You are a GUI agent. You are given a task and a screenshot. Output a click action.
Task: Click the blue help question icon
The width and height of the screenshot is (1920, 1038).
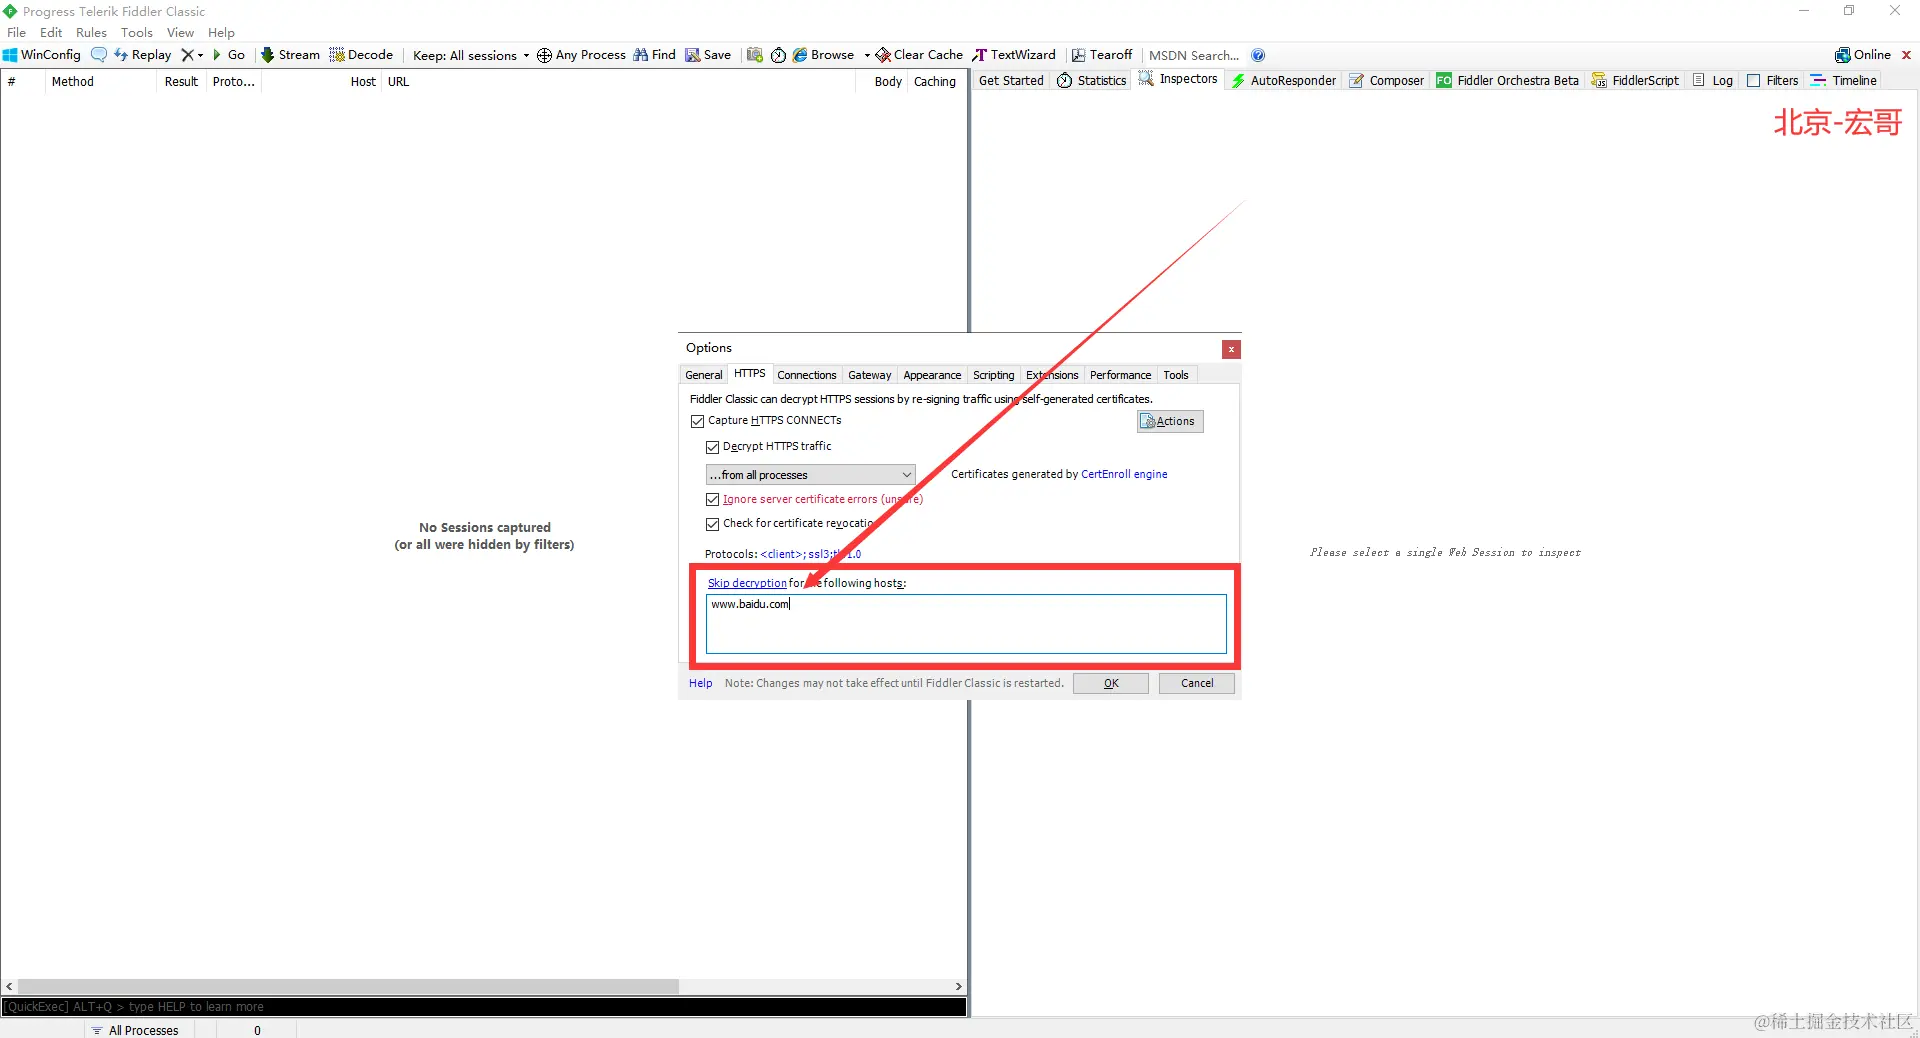point(1258,55)
